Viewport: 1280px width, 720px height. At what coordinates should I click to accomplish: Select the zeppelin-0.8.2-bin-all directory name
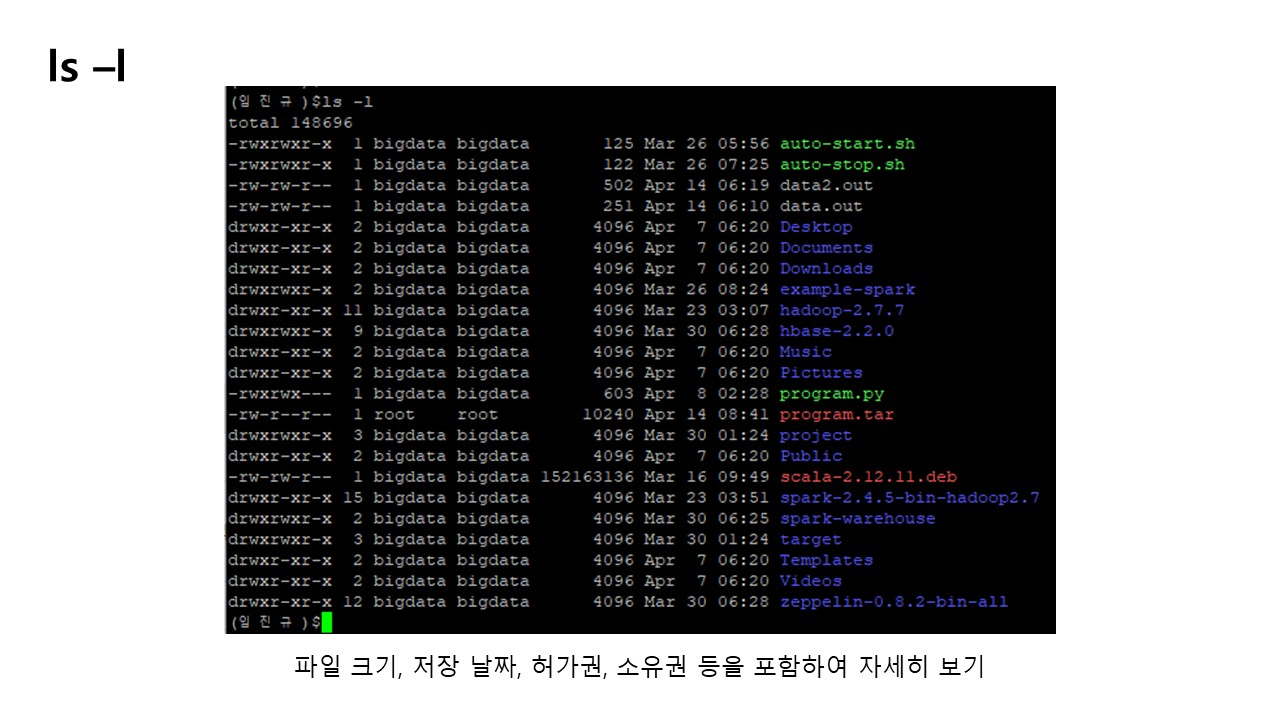click(894, 602)
